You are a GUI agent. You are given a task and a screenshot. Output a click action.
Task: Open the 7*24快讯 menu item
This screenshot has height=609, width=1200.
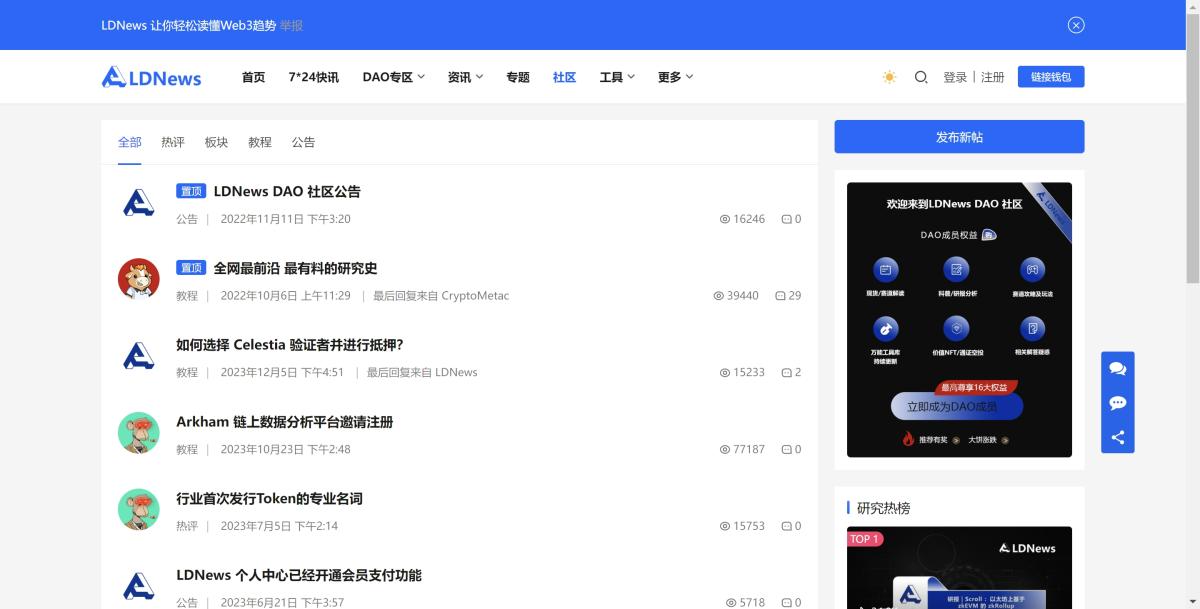coord(313,76)
